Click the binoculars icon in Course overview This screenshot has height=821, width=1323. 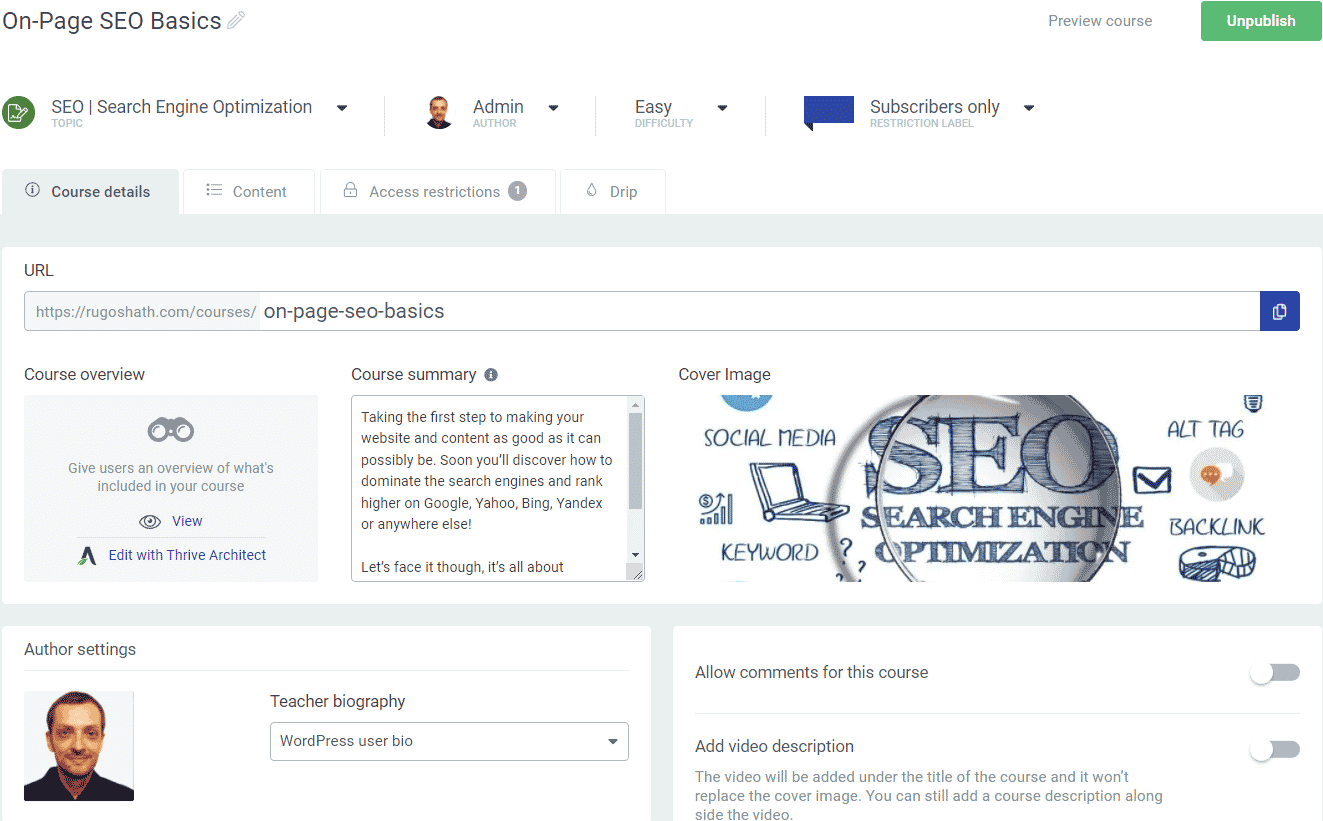(x=171, y=431)
